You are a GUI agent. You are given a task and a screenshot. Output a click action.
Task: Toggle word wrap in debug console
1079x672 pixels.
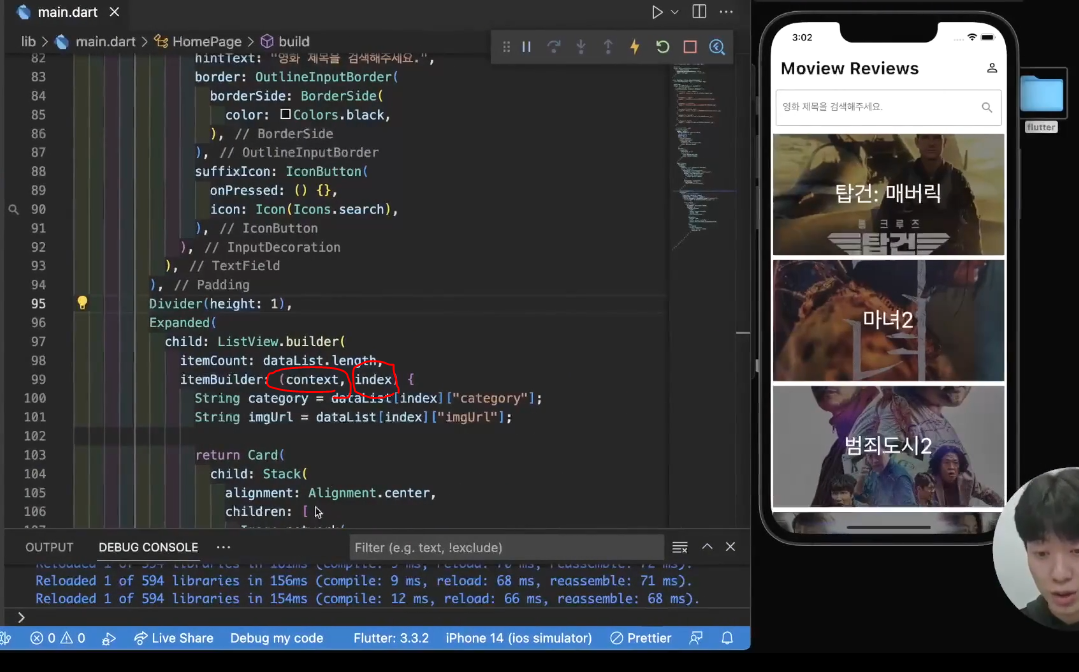(680, 547)
